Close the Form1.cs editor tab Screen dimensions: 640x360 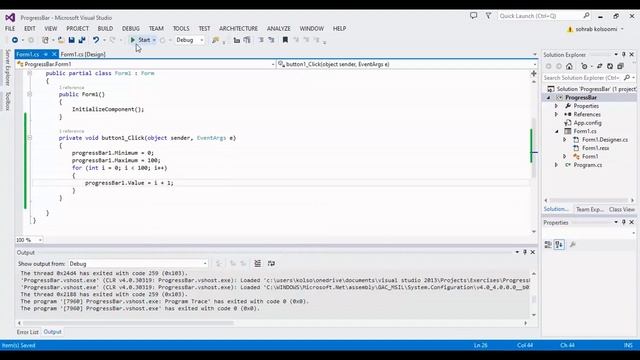54,54
